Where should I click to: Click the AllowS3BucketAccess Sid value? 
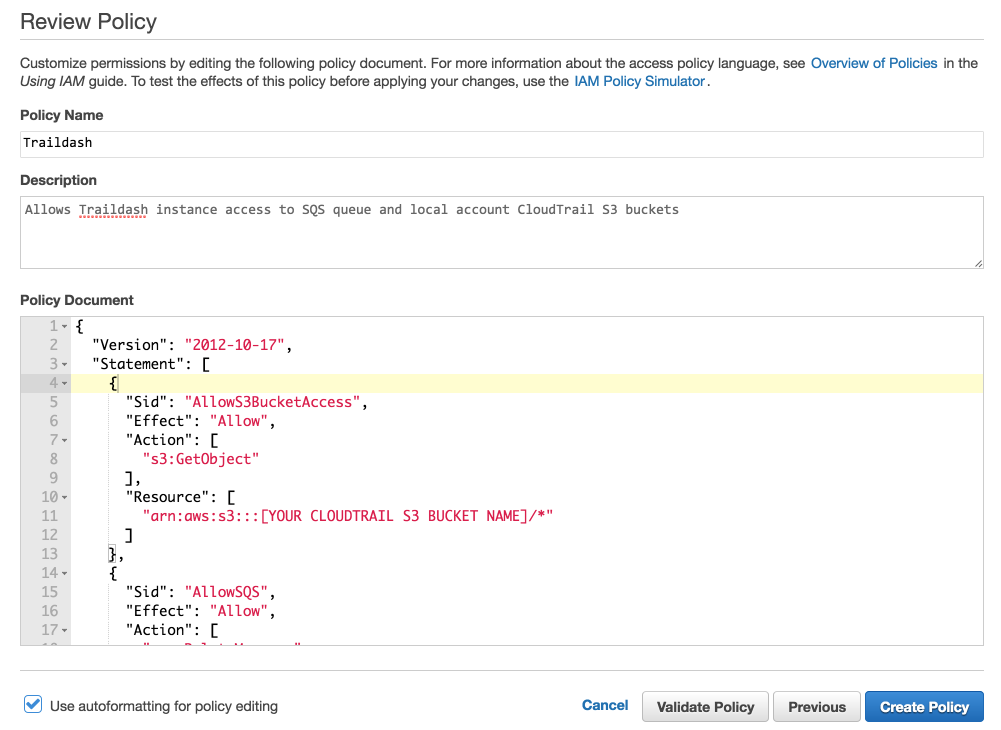pyautogui.click(x=273, y=402)
